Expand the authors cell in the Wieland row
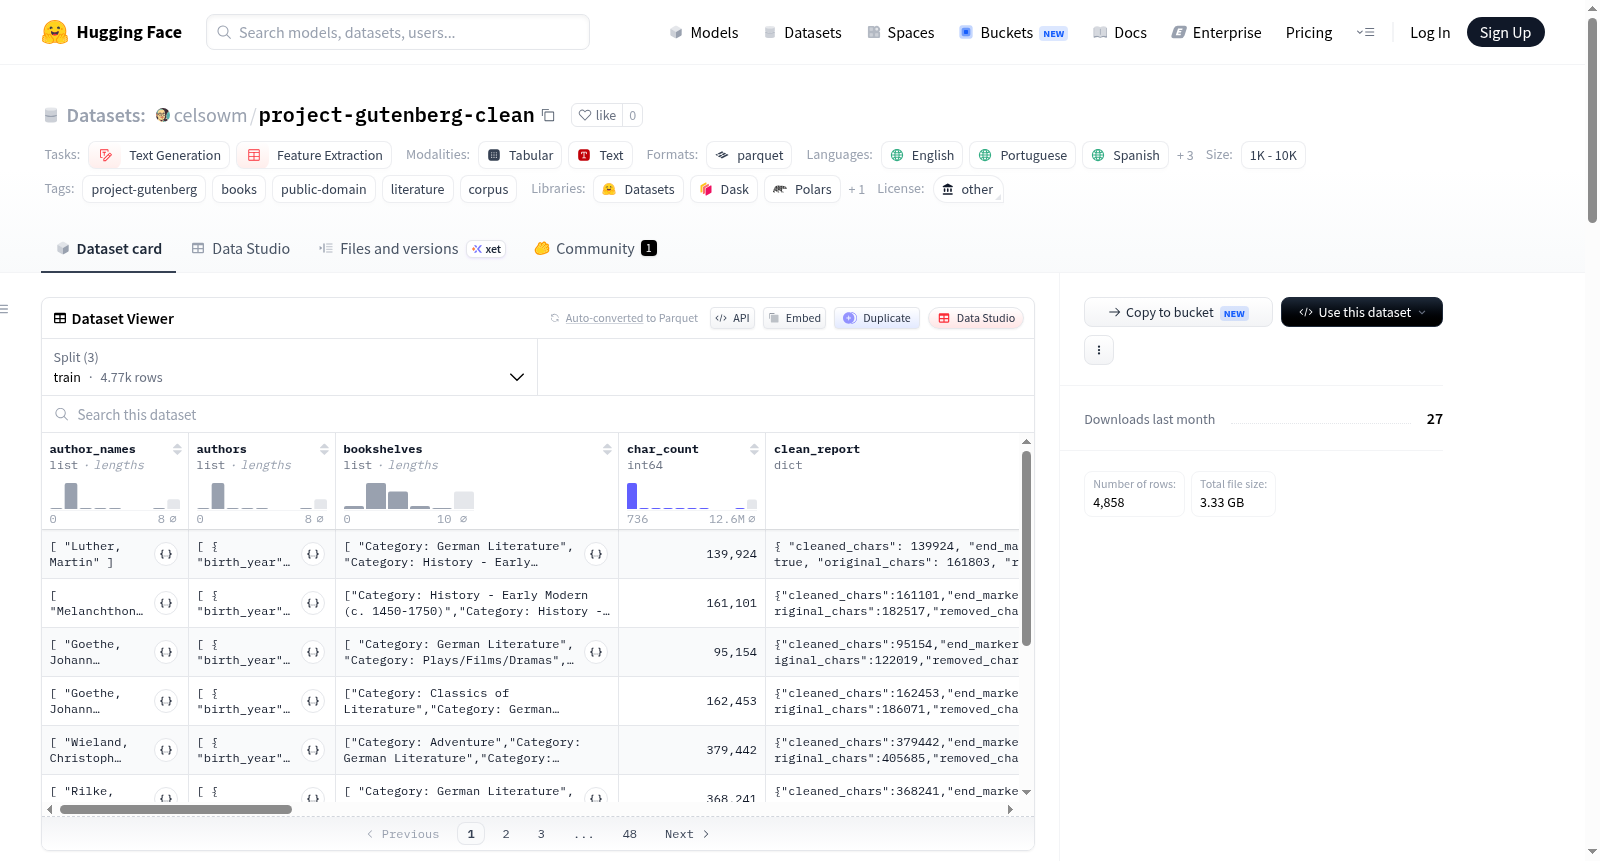This screenshot has width=1600, height=861. point(313,750)
